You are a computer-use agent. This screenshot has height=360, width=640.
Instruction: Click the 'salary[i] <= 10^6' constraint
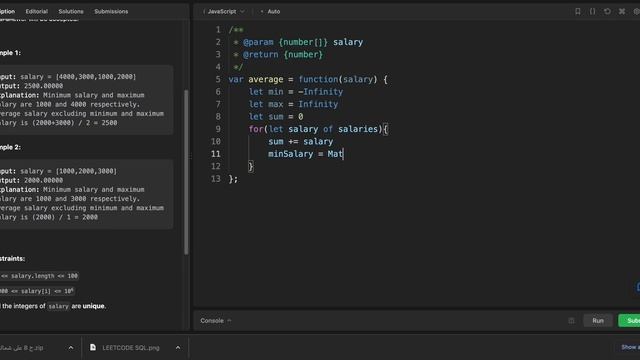[x=37, y=291]
